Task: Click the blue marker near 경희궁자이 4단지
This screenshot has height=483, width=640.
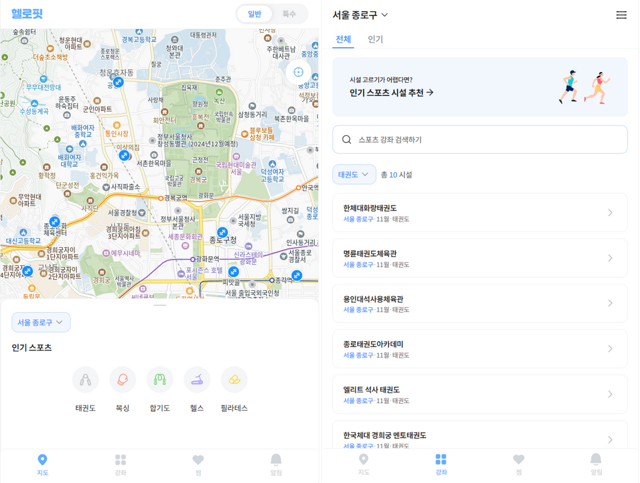Action: (x=27, y=271)
